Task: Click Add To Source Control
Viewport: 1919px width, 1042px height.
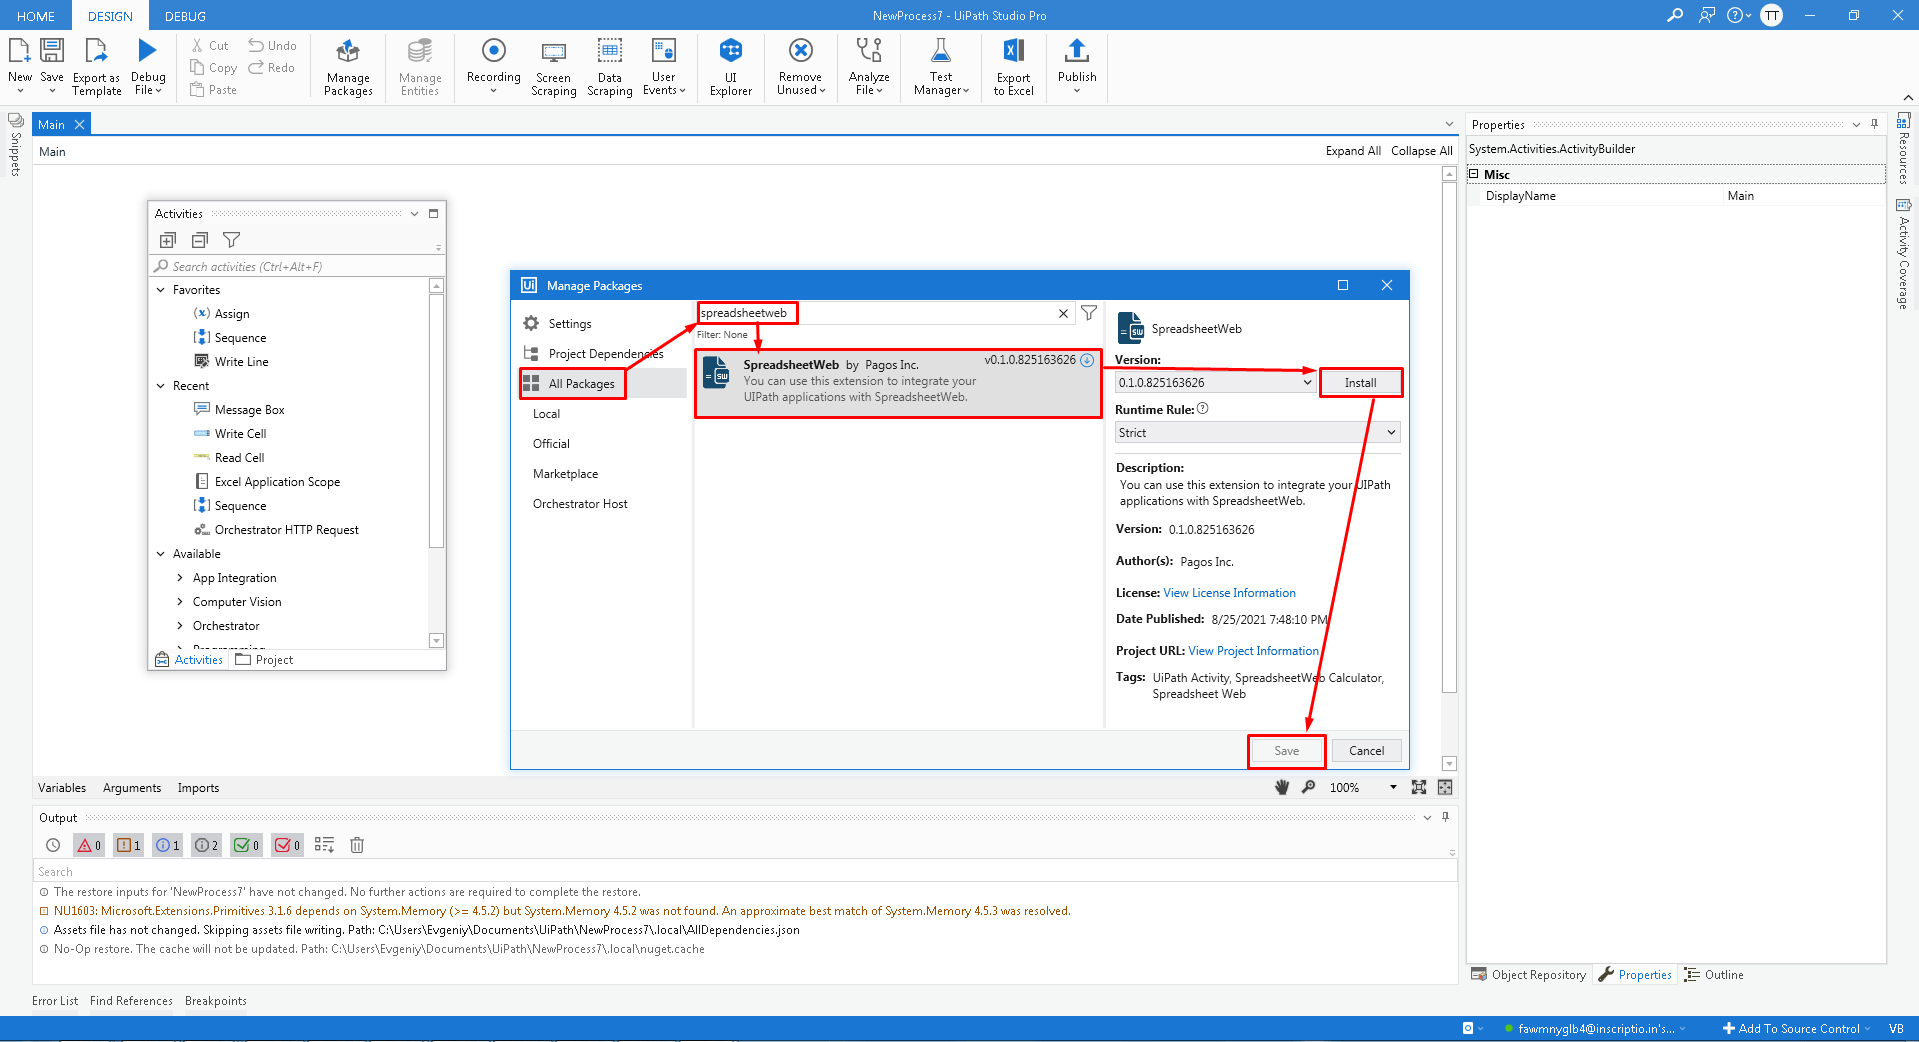Action: coord(1796,1029)
